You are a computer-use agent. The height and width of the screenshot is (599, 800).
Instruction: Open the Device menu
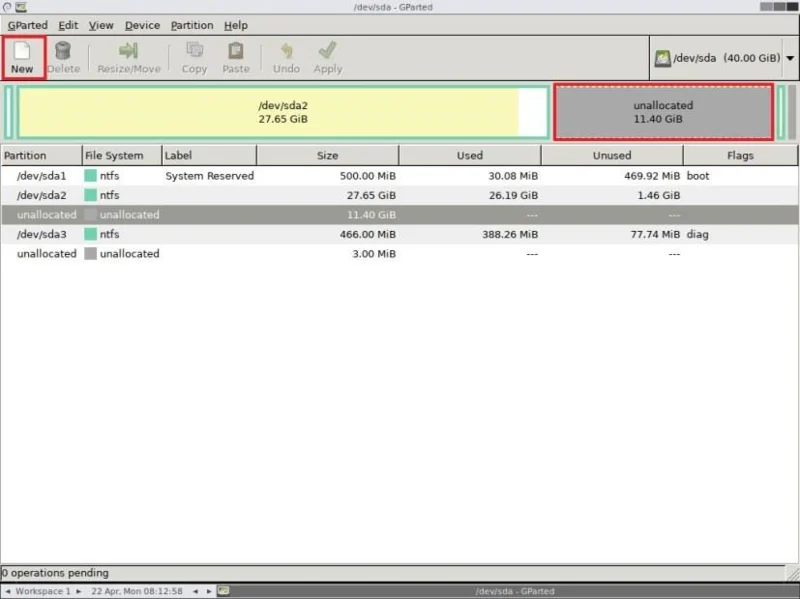pos(142,25)
